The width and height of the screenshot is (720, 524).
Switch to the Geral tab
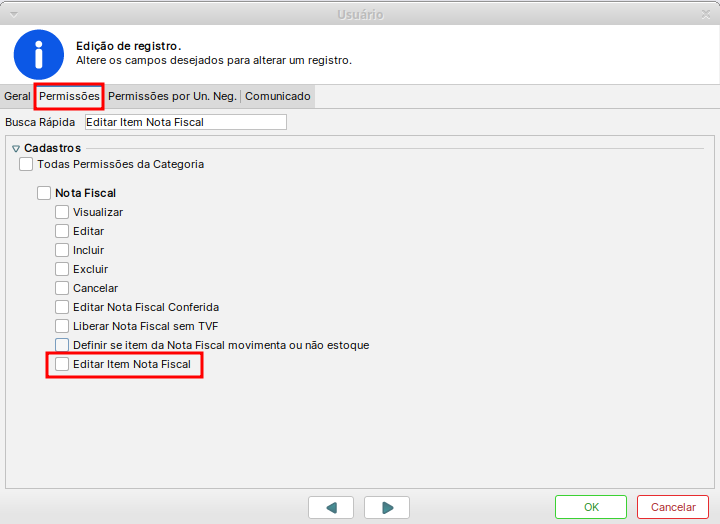pos(17,96)
